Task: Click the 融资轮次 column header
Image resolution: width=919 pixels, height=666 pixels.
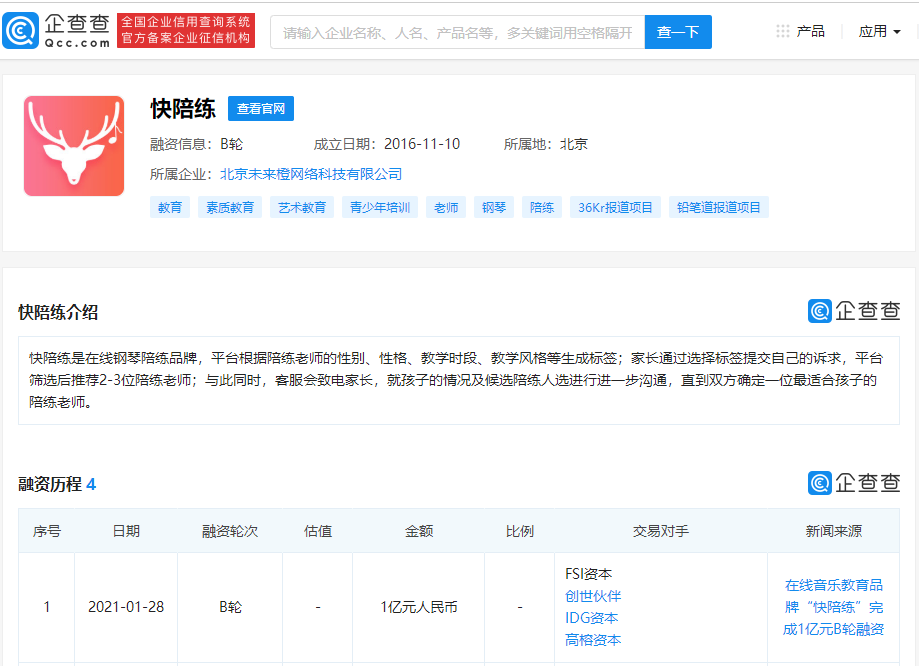Action: point(230,531)
